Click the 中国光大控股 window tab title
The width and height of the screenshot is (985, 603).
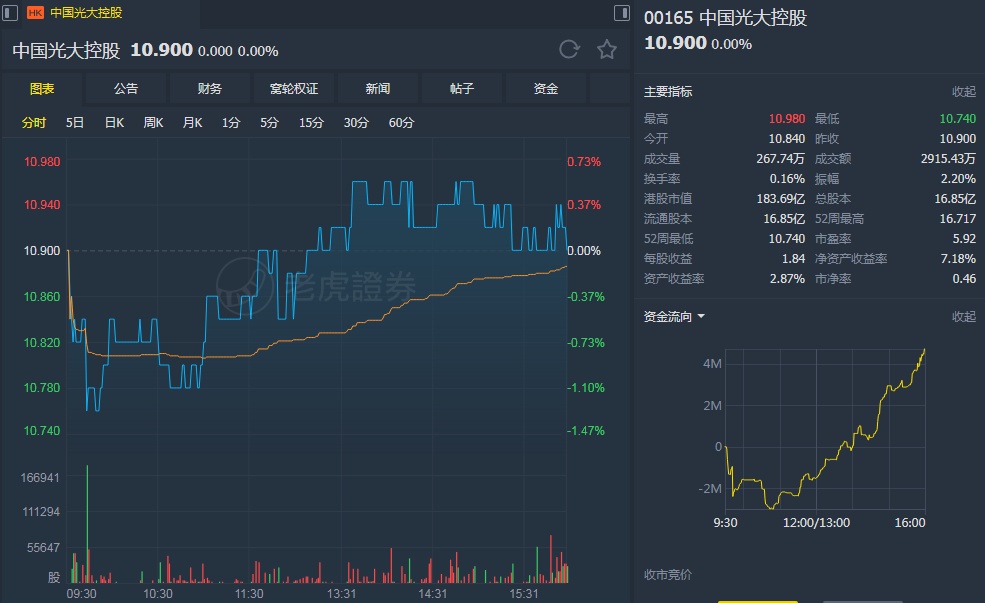pos(86,13)
